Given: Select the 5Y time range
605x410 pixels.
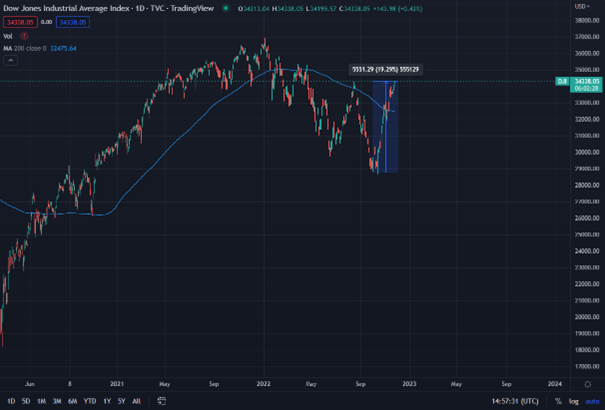Looking at the screenshot, I should [121, 401].
